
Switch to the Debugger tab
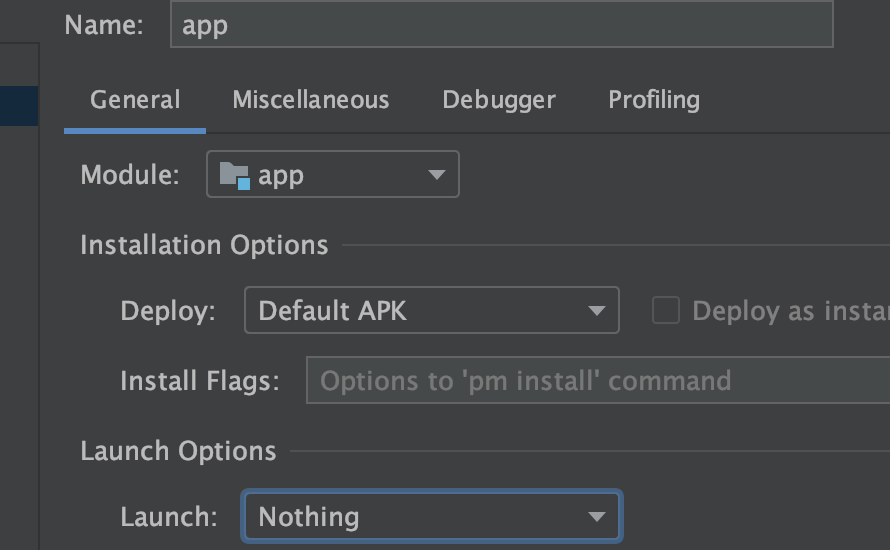coord(499,100)
